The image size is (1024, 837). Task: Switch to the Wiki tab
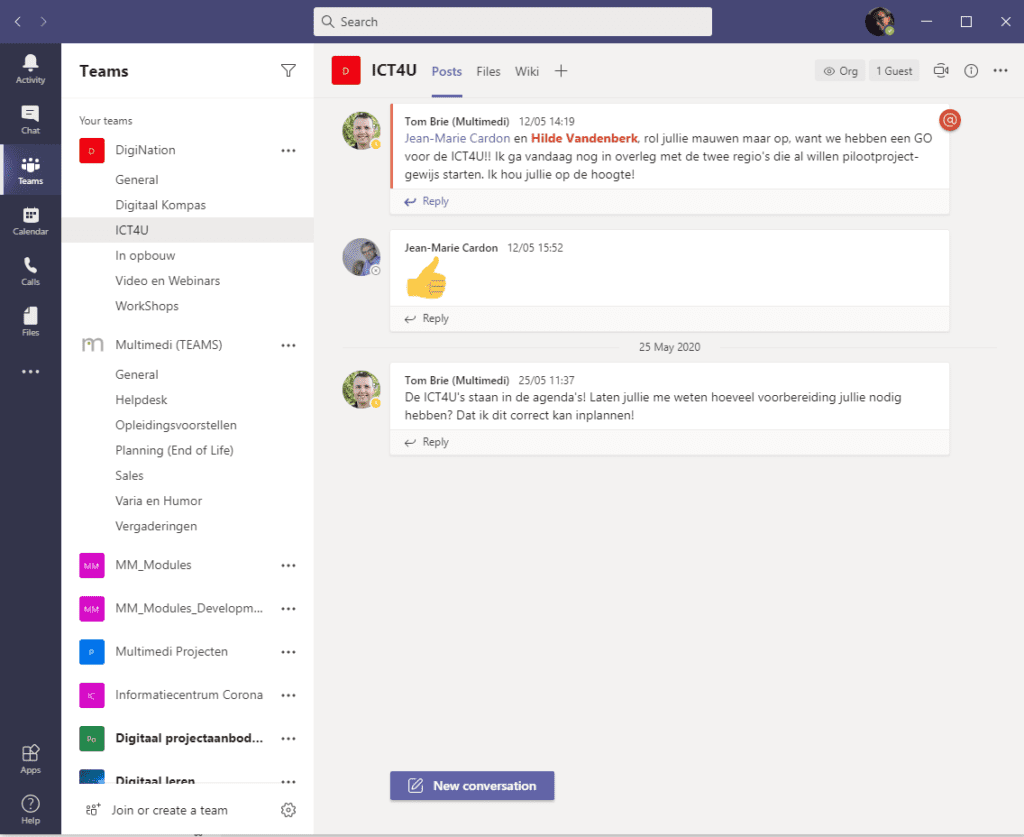coord(526,71)
